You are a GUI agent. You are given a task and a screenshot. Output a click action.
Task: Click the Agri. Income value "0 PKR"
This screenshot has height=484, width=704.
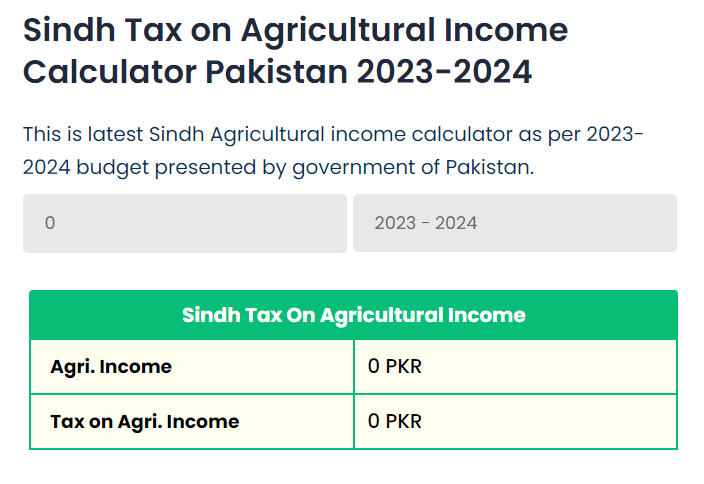(395, 367)
